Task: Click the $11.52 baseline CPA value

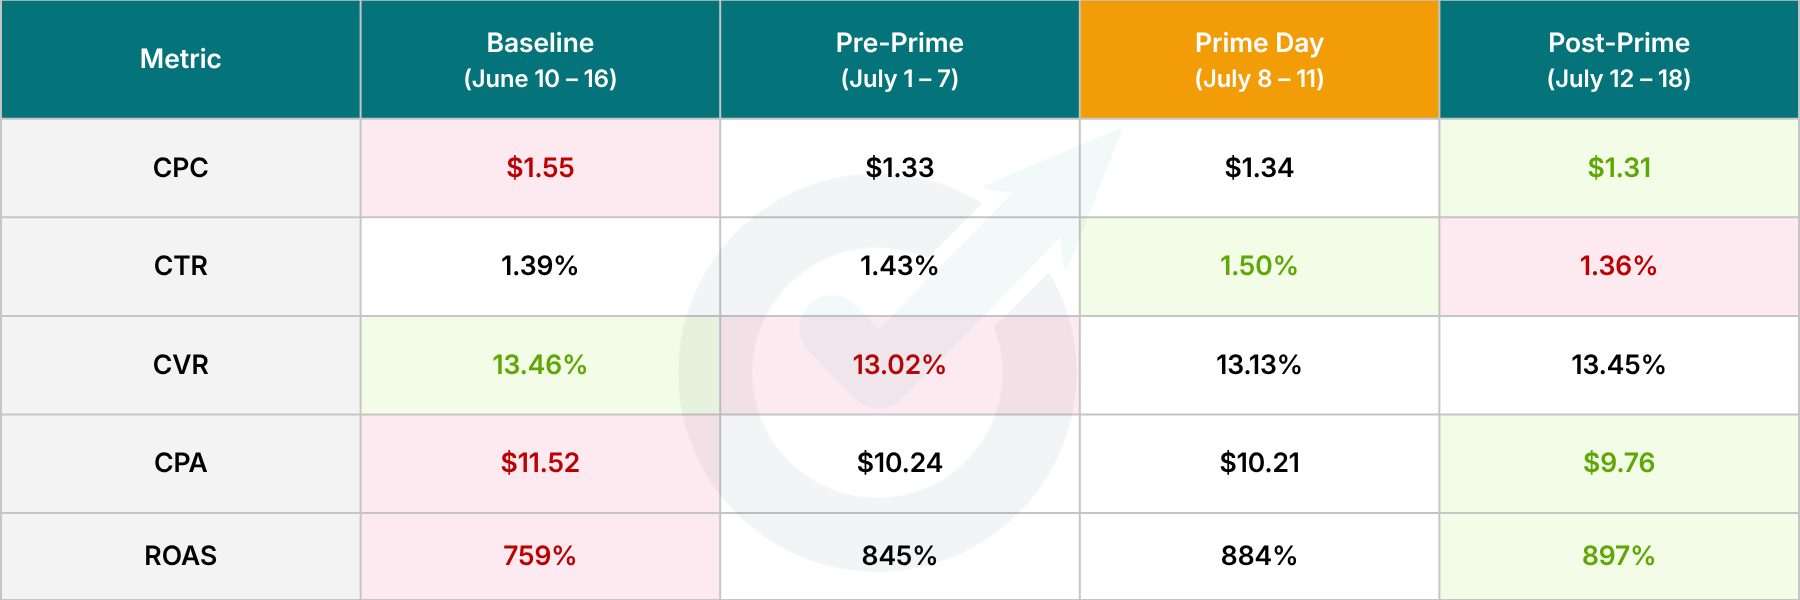Action: point(540,463)
